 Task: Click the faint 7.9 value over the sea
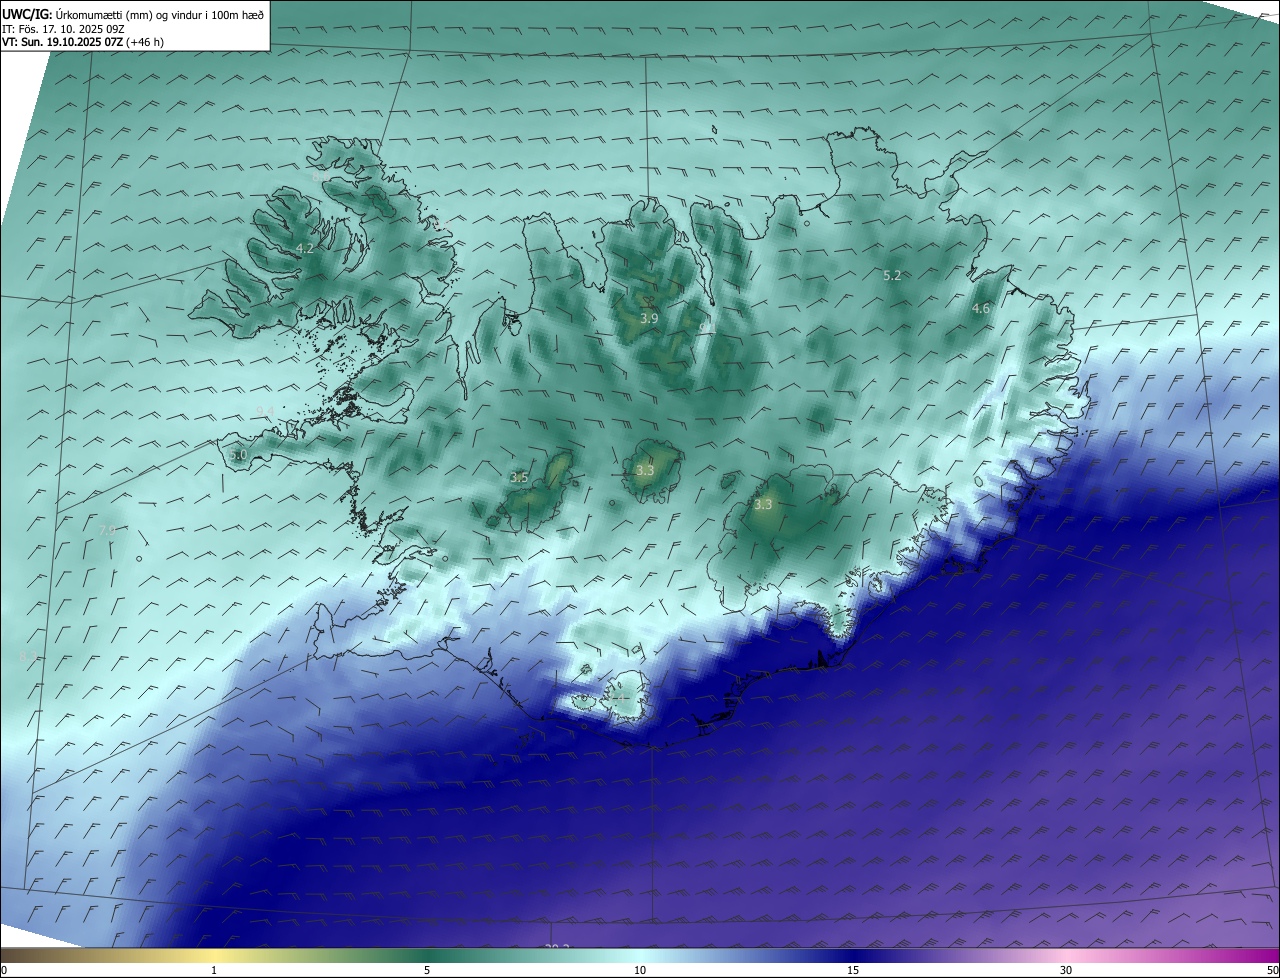coord(107,529)
